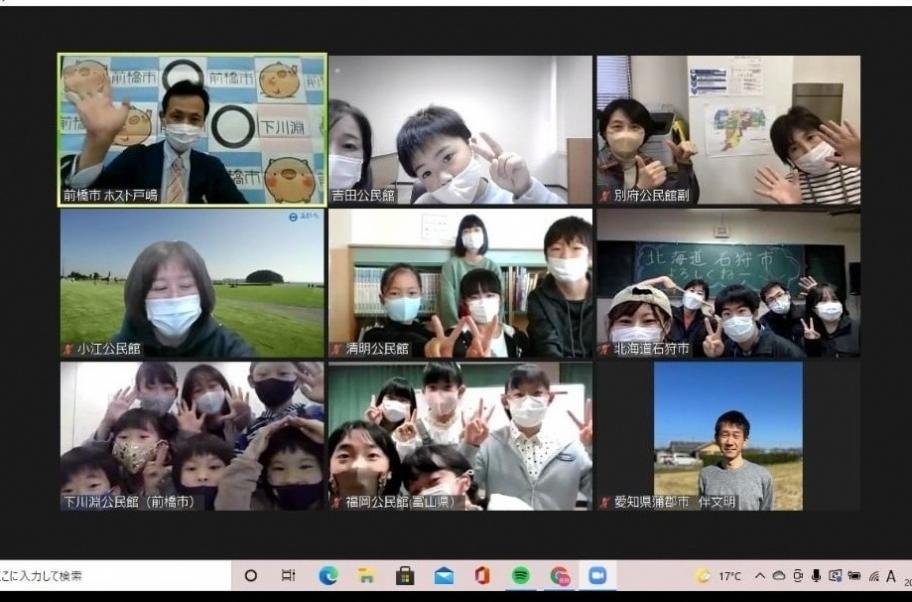Open Microsoft Store taskbar icon

tap(405, 576)
